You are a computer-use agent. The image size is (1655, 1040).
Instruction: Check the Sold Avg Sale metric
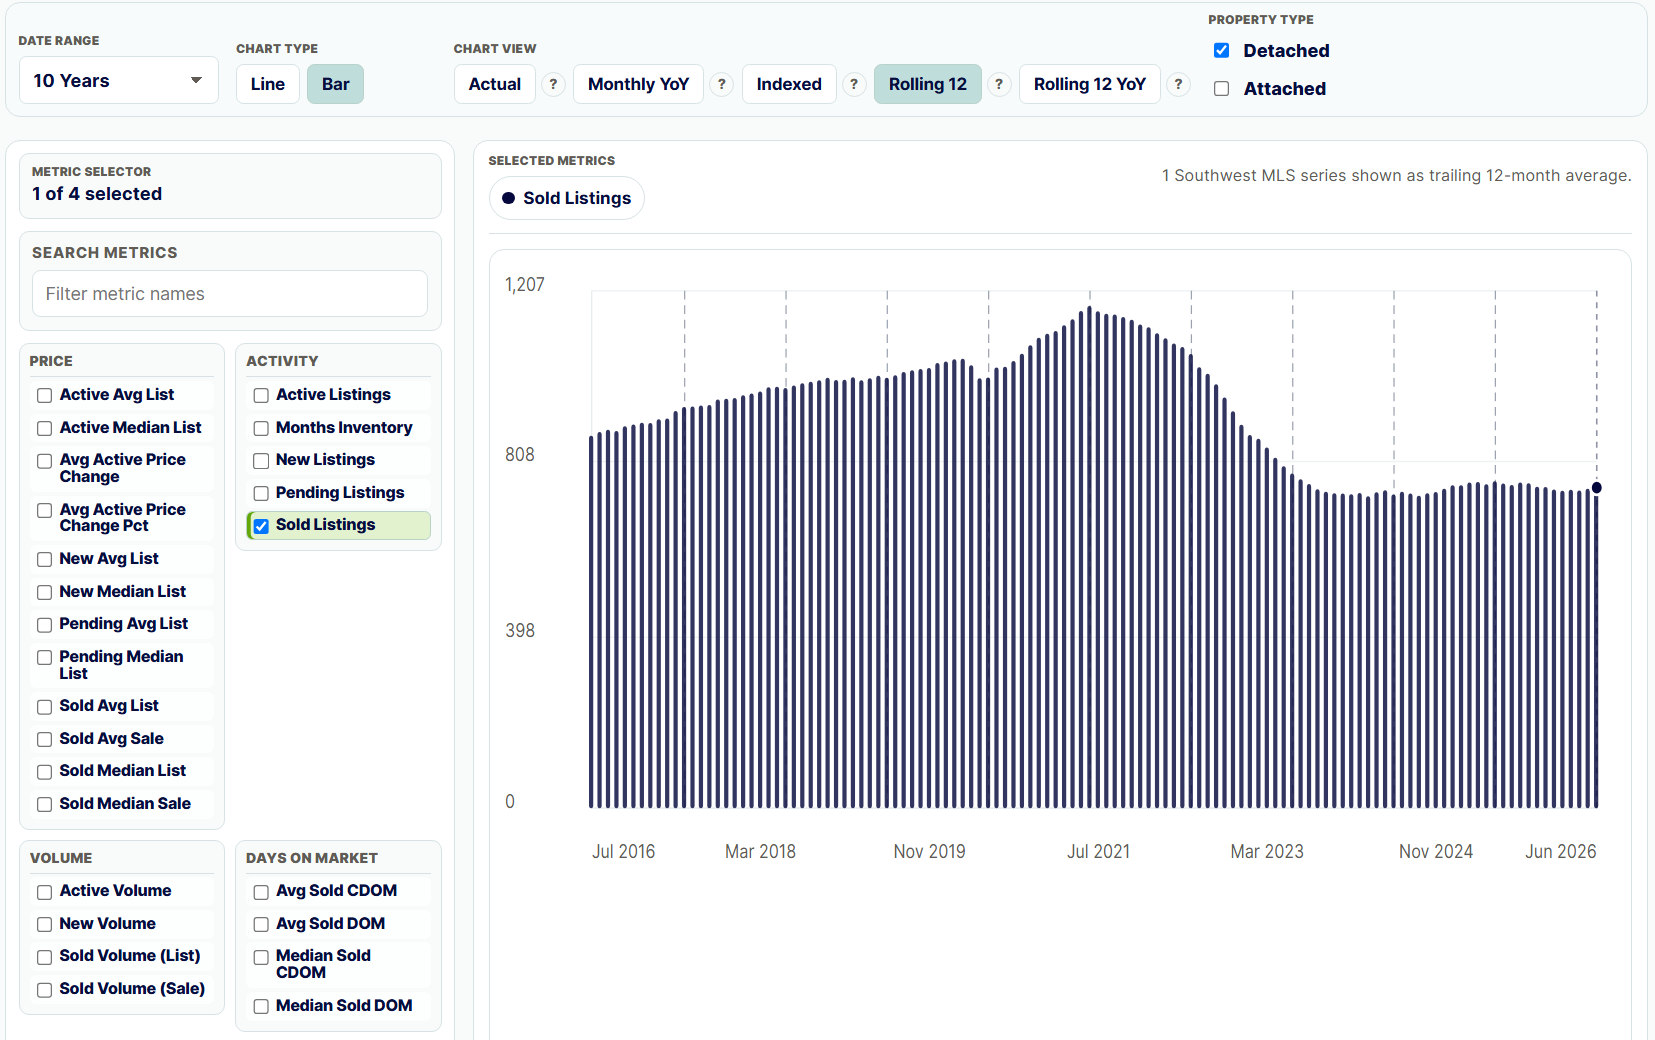(x=45, y=740)
